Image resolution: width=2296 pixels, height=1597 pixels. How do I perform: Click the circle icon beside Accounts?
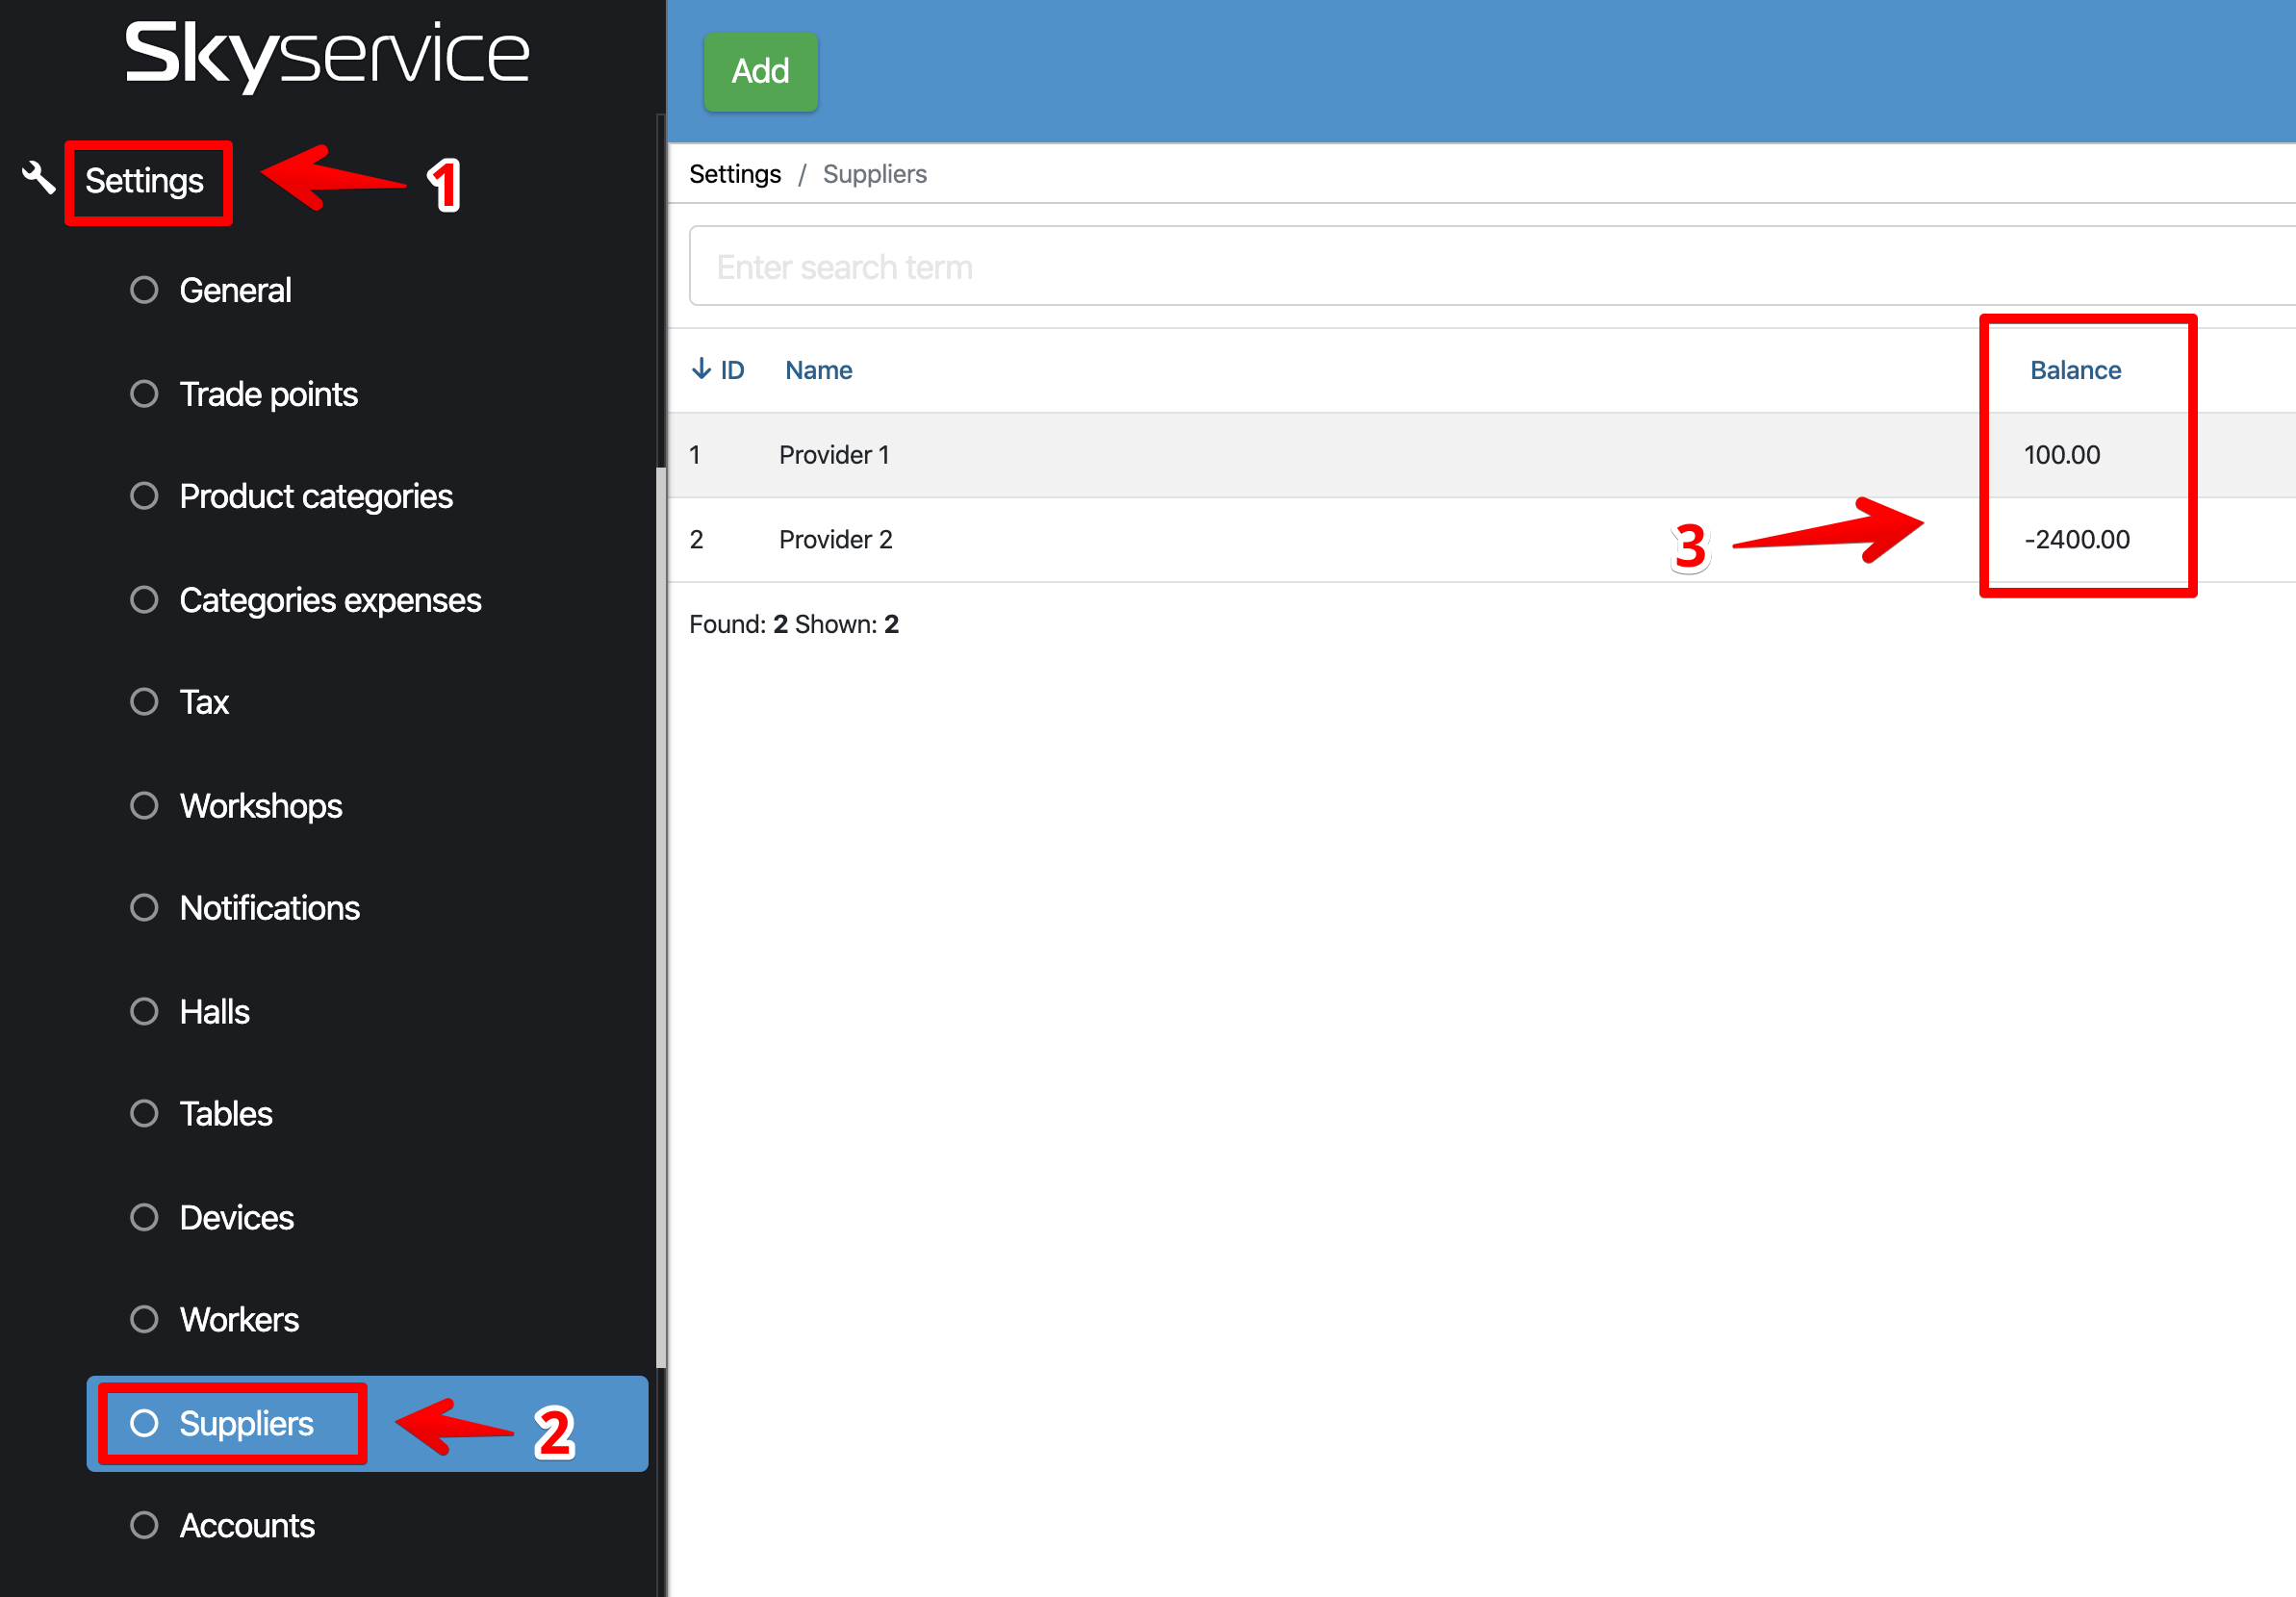pyautogui.click(x=144, y=1525)
